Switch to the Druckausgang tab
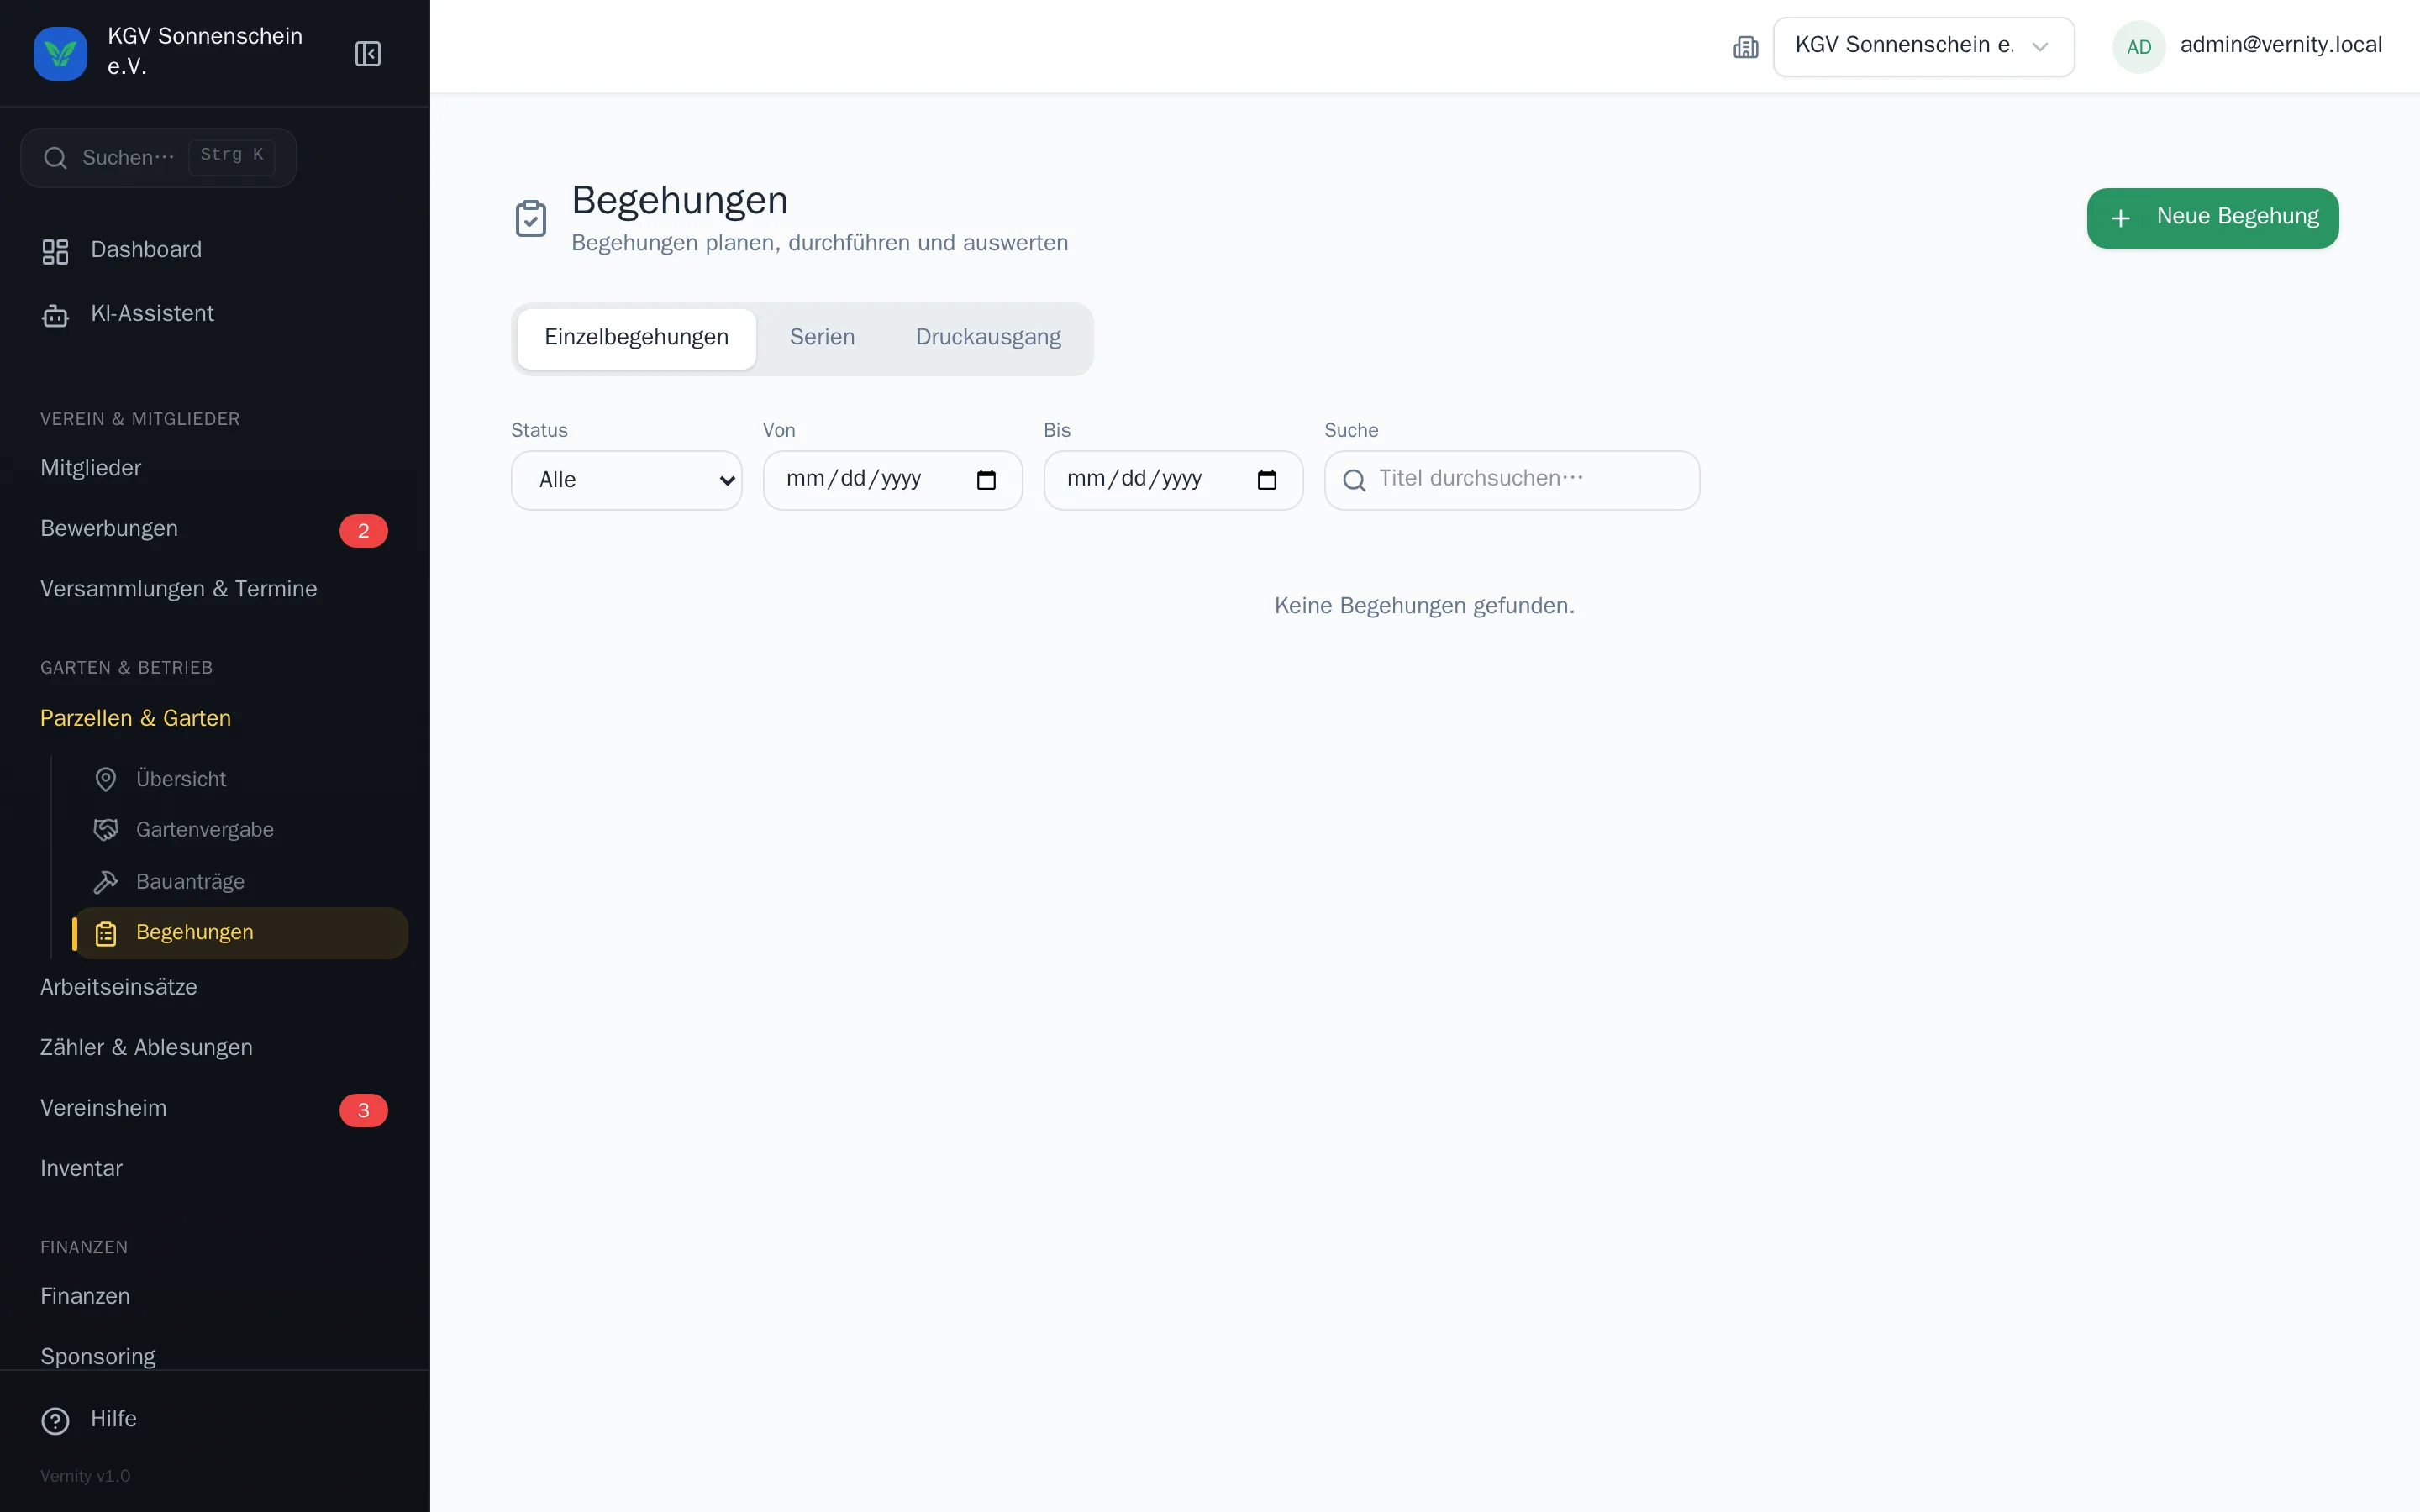Image resolution: width=2420 pixels, height=1512 pixels. pyautogui.click(x=988, y=338)
